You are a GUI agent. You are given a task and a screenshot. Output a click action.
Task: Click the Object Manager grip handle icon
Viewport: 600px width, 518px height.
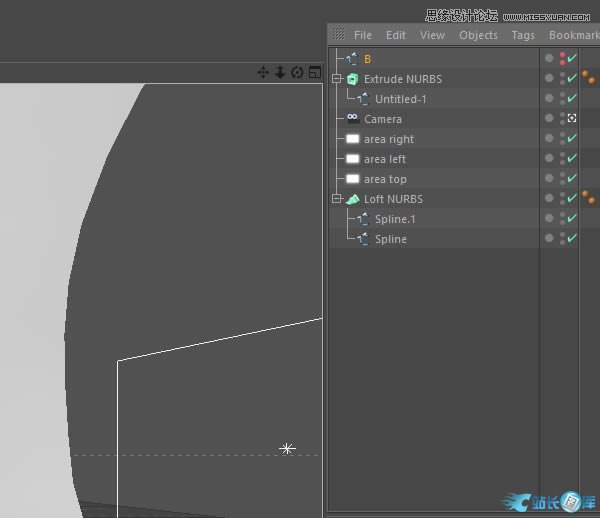point(339,34)
